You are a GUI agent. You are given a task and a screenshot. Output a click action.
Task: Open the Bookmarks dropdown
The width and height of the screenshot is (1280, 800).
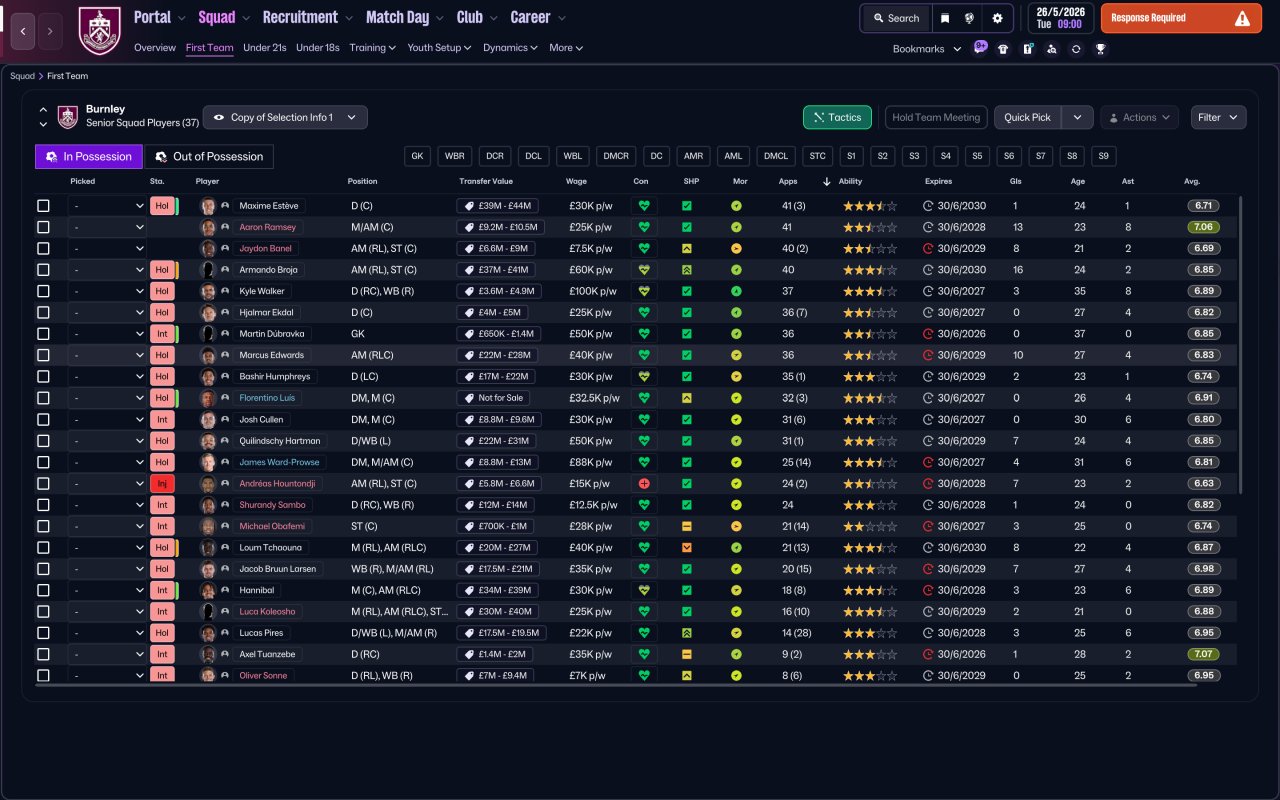coord(927,48)
